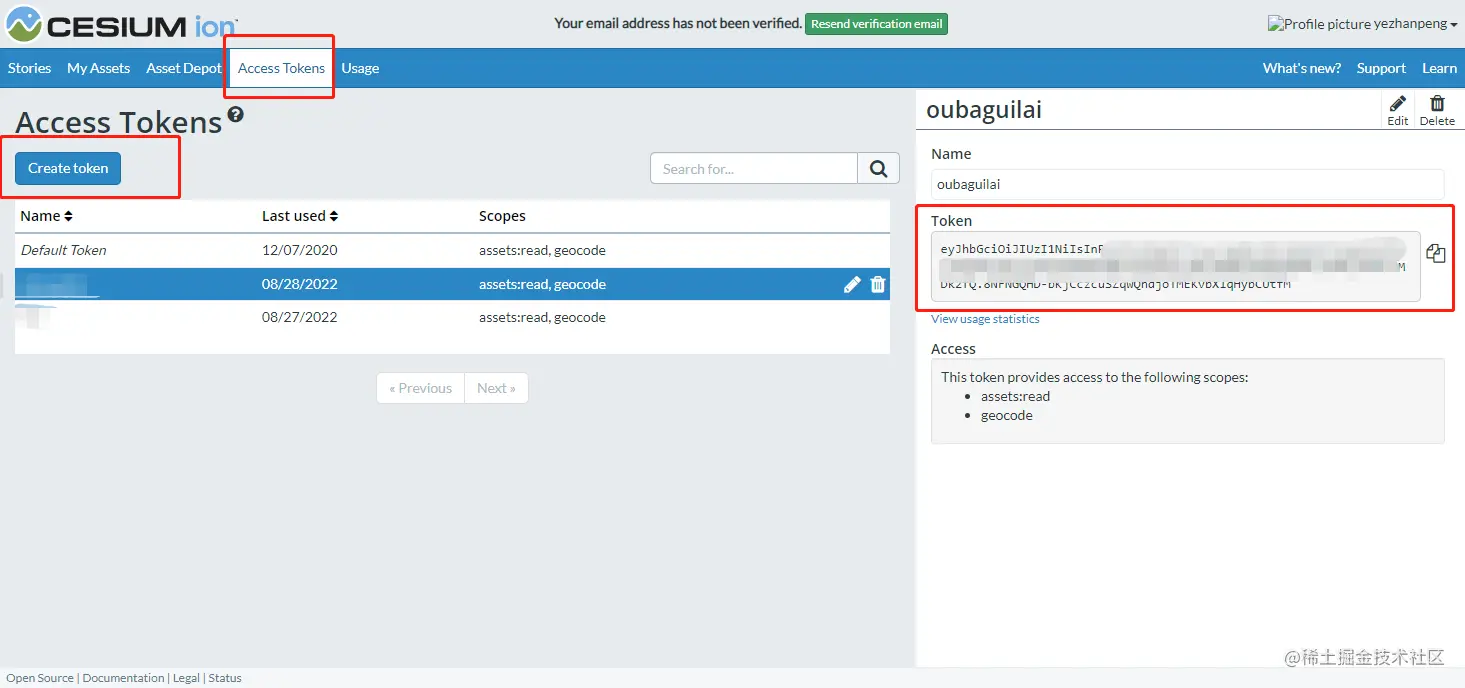Sort tokens by Last used column

(300, 216)
